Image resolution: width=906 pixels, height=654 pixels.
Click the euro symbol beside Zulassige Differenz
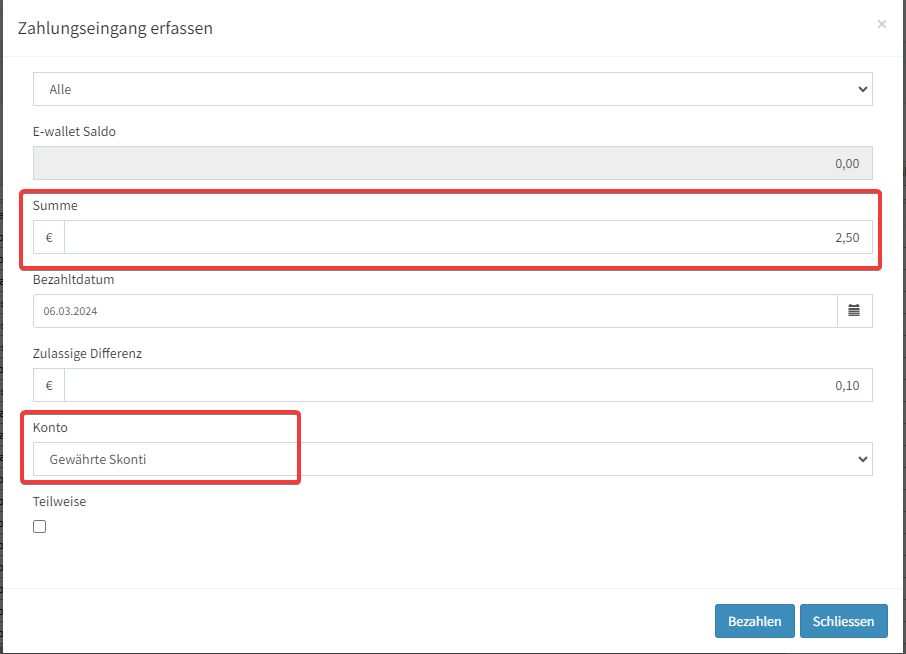(49, 385)
